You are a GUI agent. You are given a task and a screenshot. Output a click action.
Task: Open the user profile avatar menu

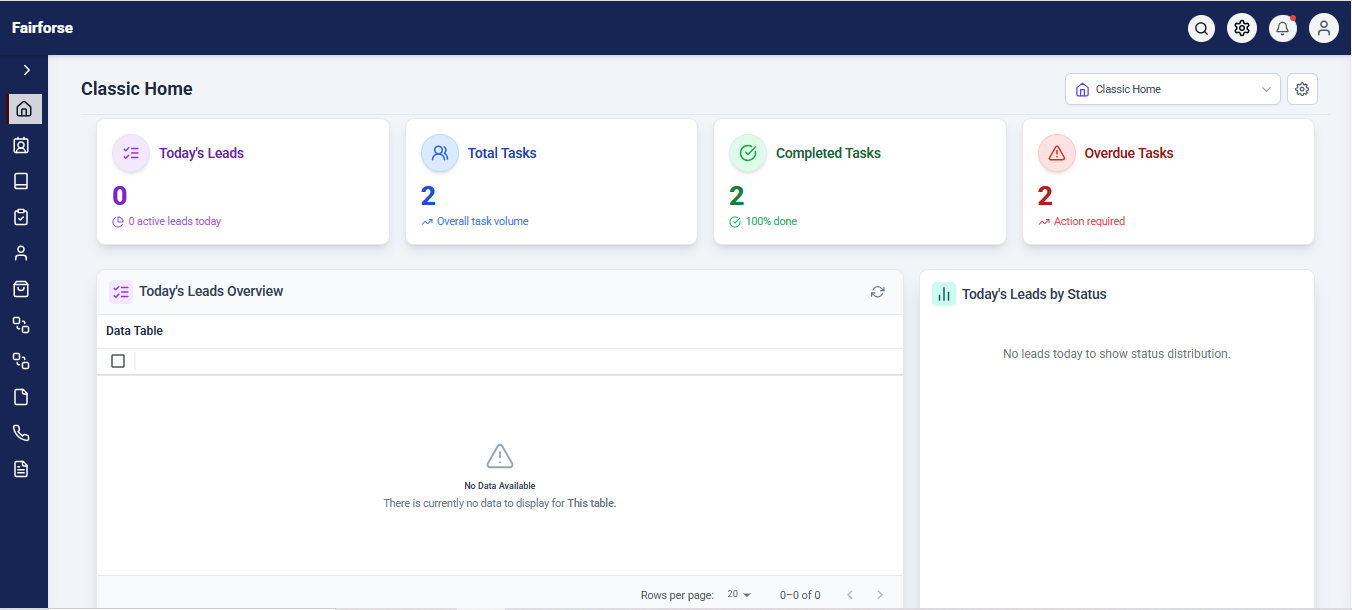[1324, 28]
